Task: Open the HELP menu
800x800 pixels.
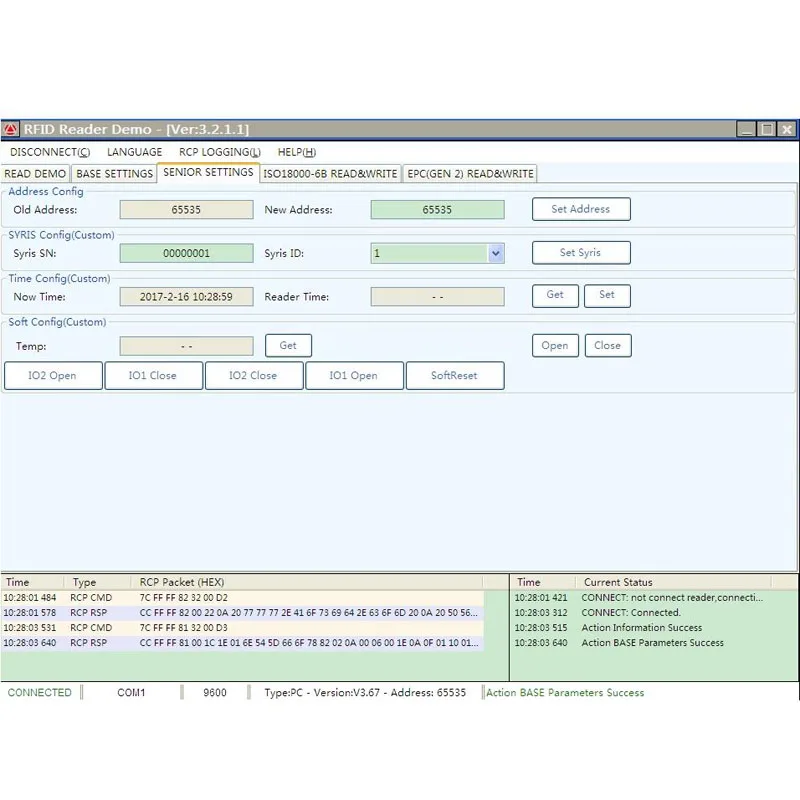Action: [296, 152]
